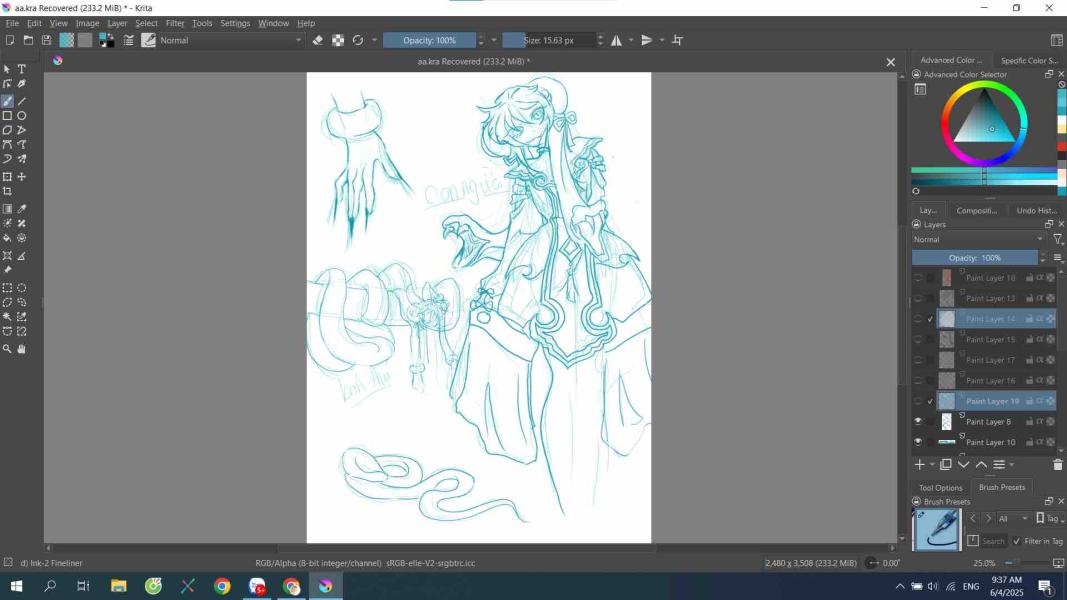The height and width of the screenshot is (600, 1067).
Task: Expand the brush preset All tag dropdown
Action: pos(1013,518)
